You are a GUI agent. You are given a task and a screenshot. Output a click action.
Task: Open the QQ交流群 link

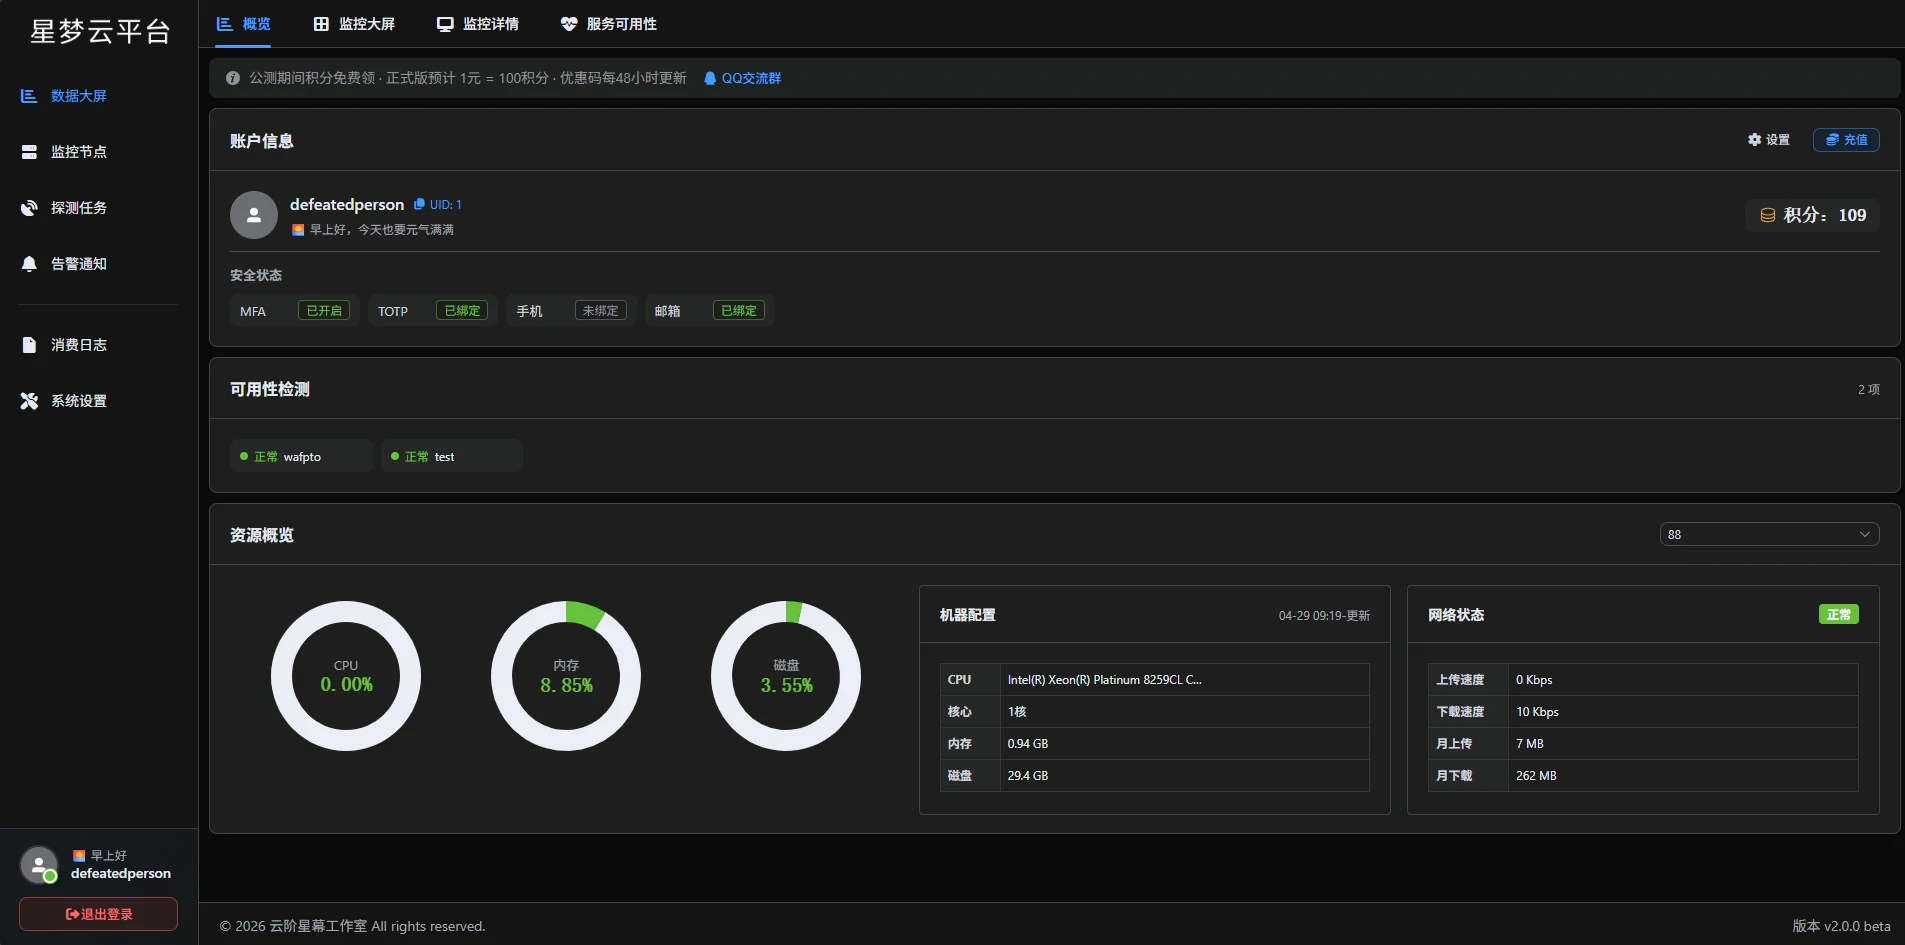tap(743, 78)
